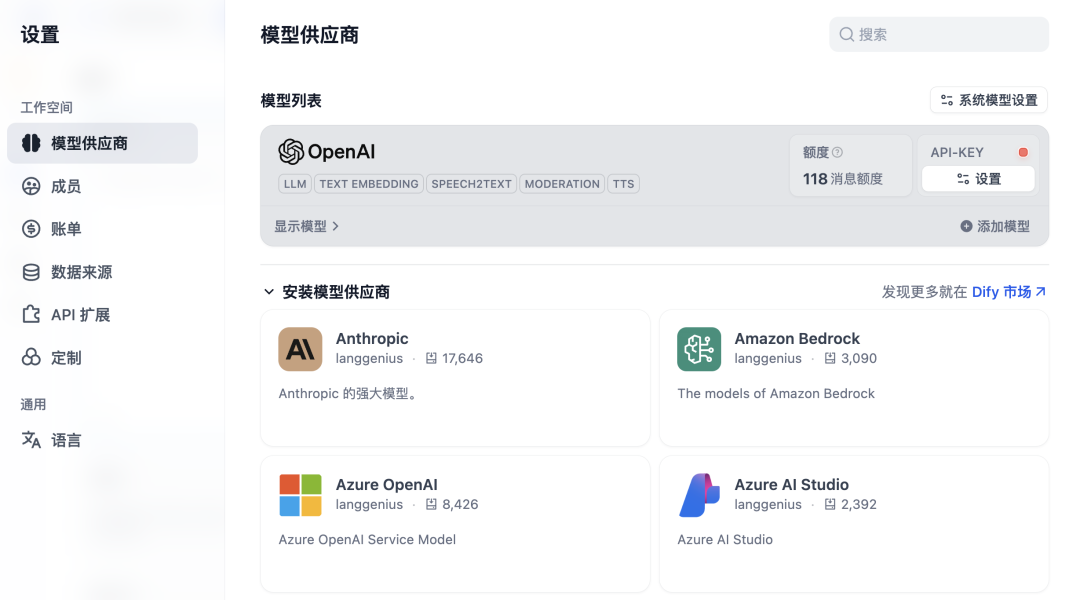The image size is (1080, 600).
Task: Click the MODERATION tag
Action: click(562, 184)
